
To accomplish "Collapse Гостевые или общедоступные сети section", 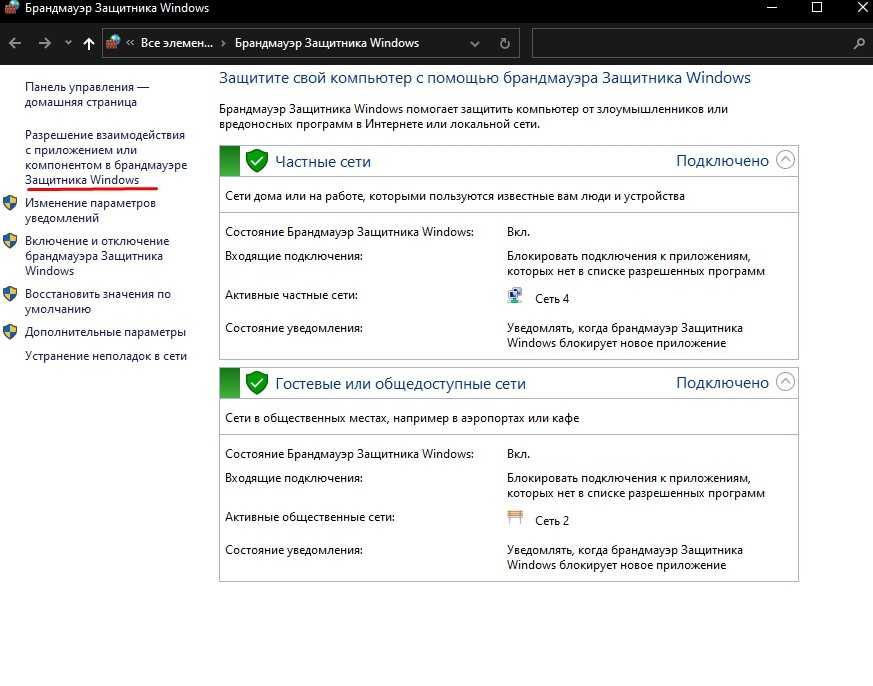I will [785, 382].
